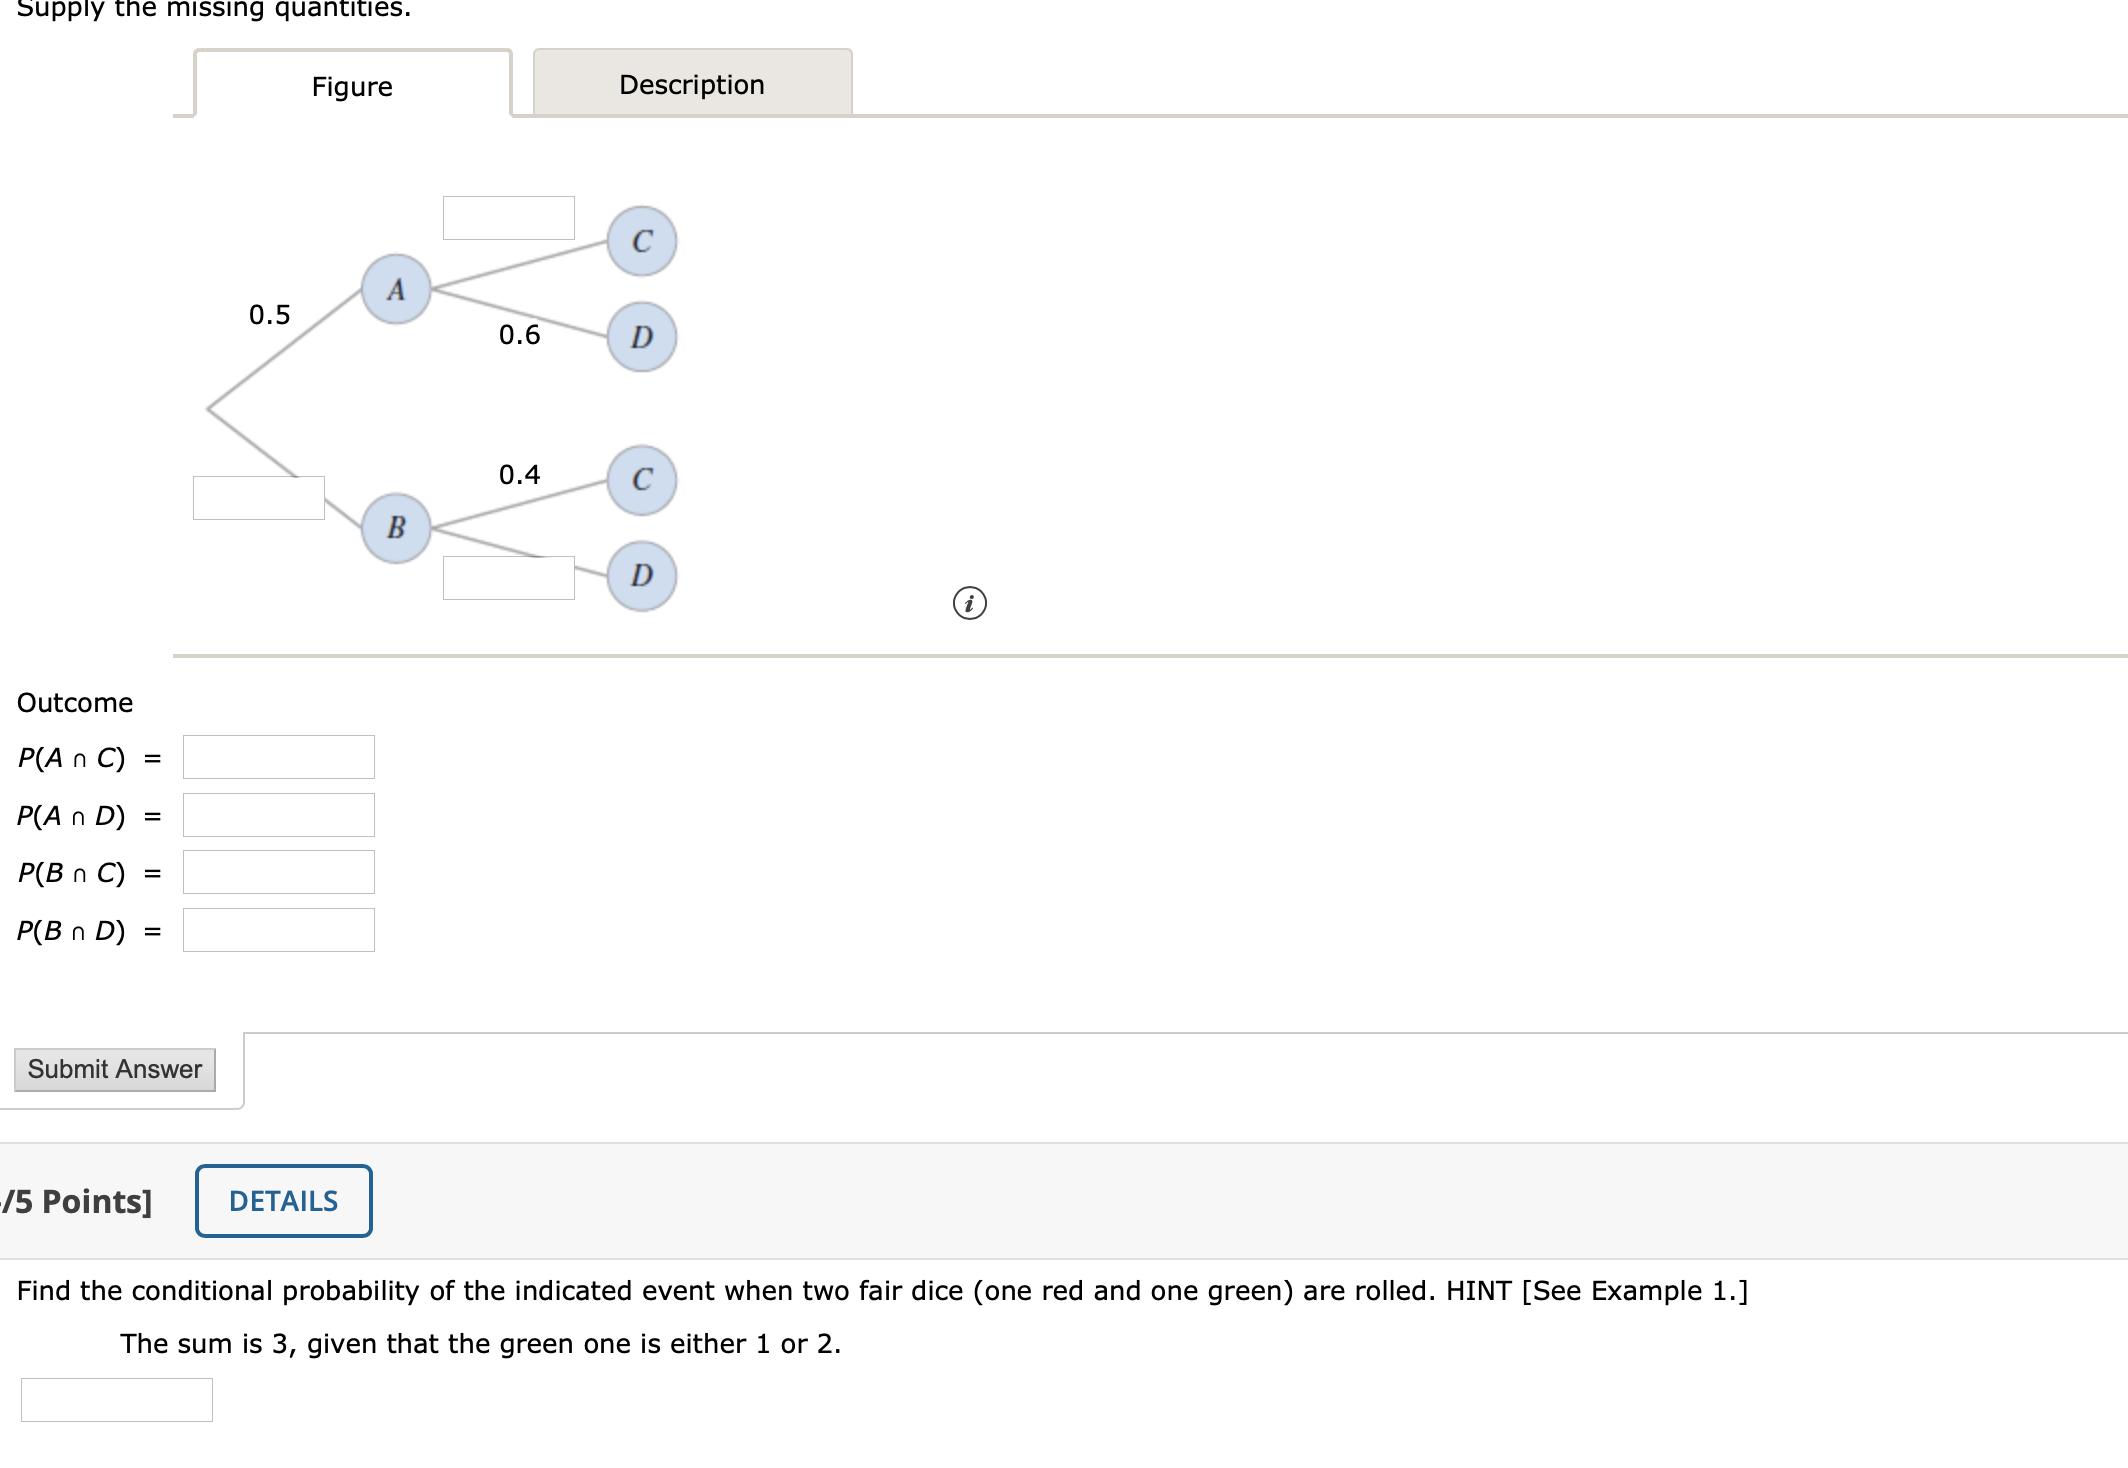
Task: Select node A in the tree diagram
Action: (396, 289)
